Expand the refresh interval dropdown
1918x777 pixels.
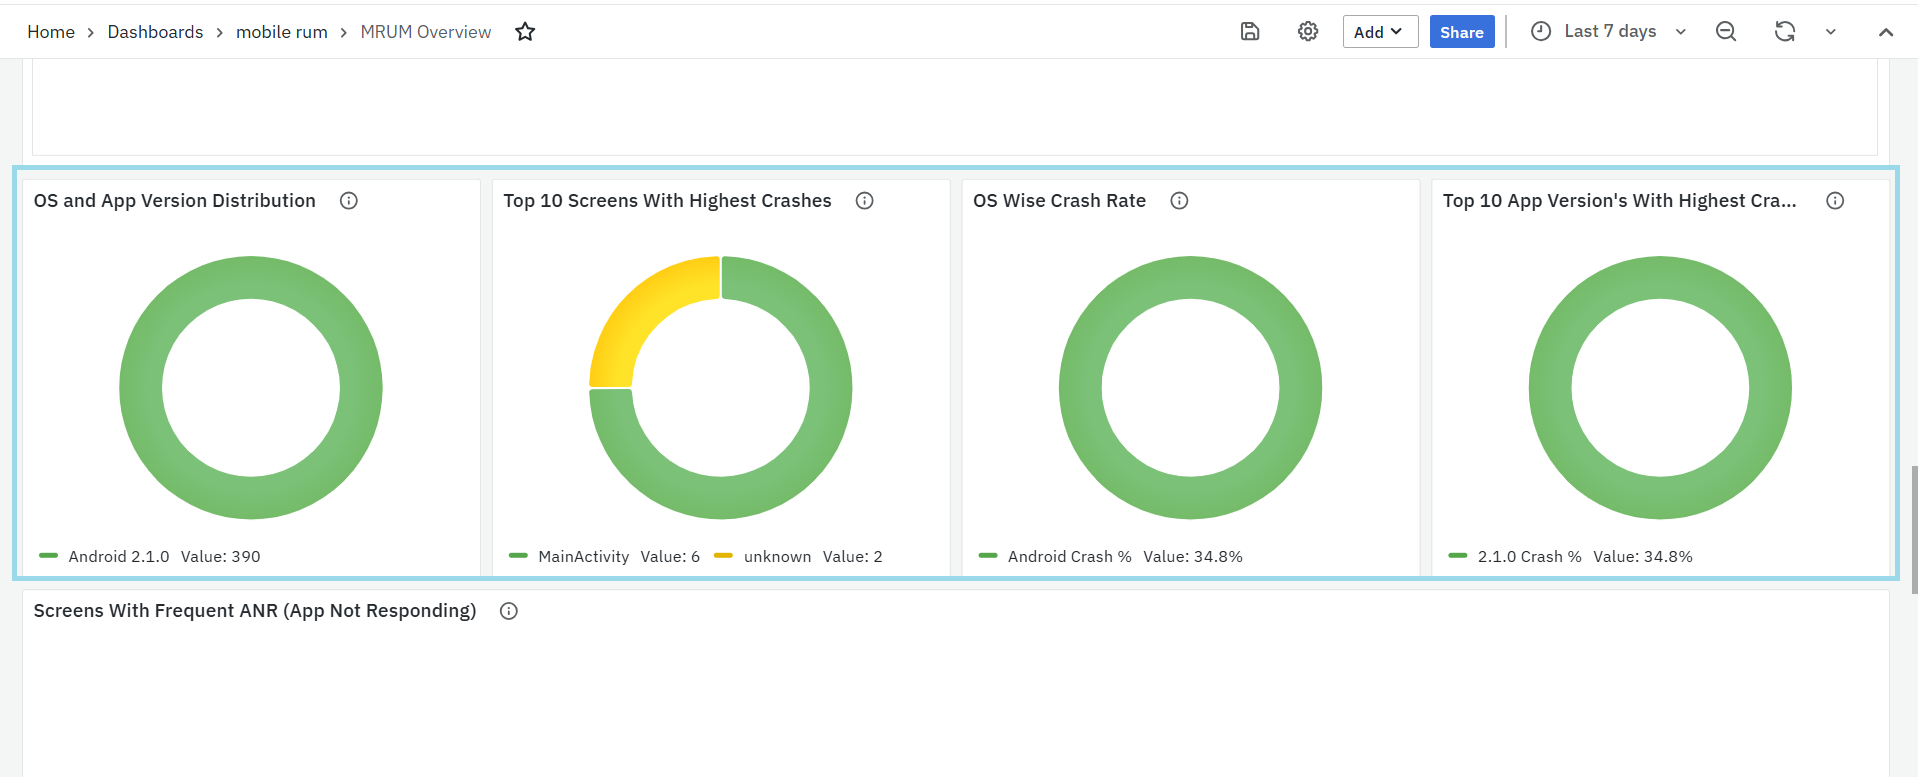point(1831,32)
